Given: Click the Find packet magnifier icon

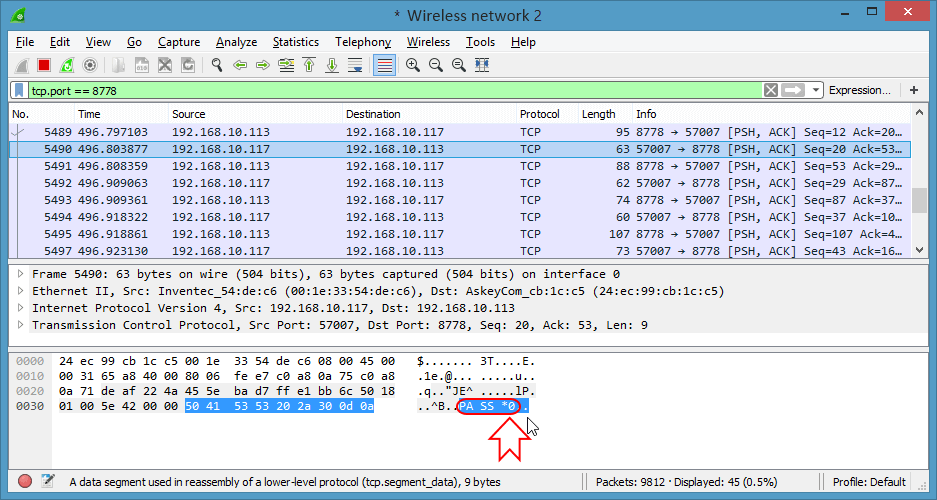Looking at the screenshot, I should click(216, 65).
